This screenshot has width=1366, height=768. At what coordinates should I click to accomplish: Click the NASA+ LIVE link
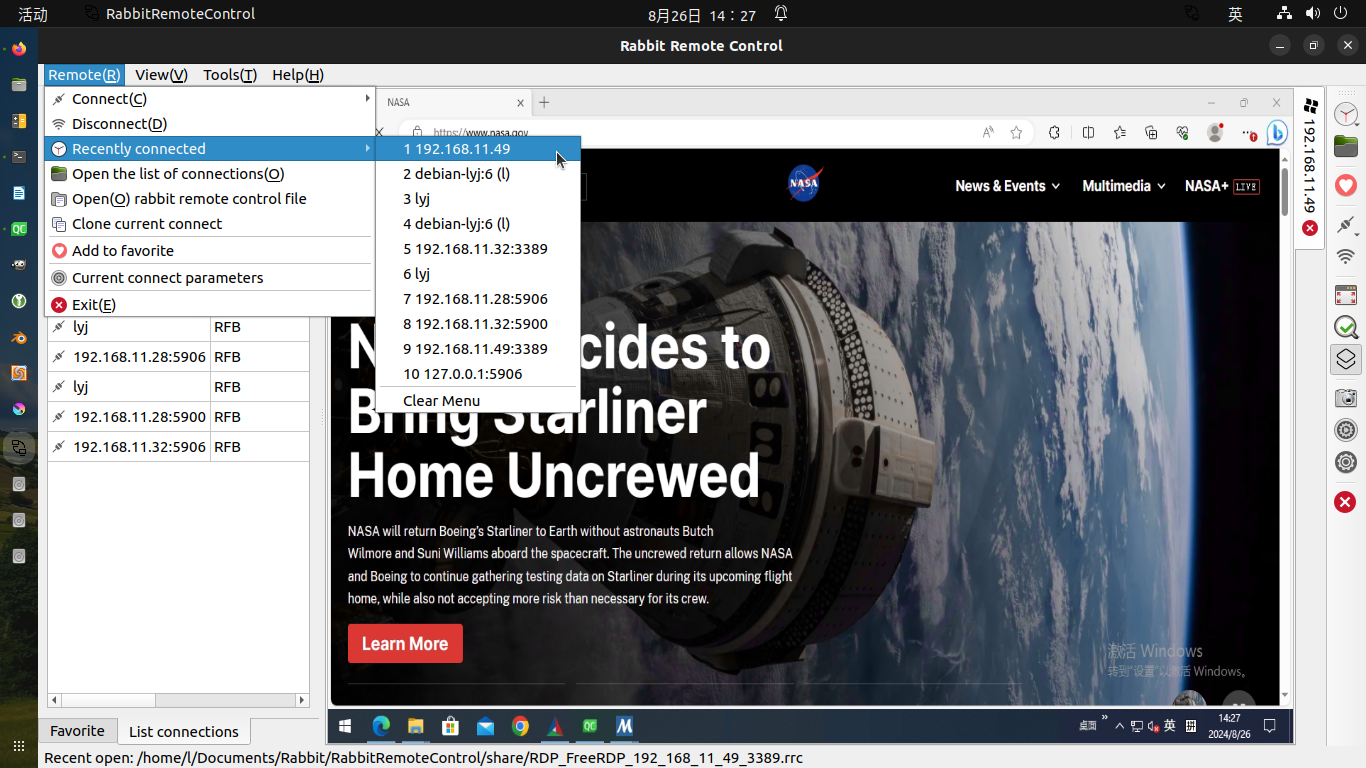[x=1221, y=186]
